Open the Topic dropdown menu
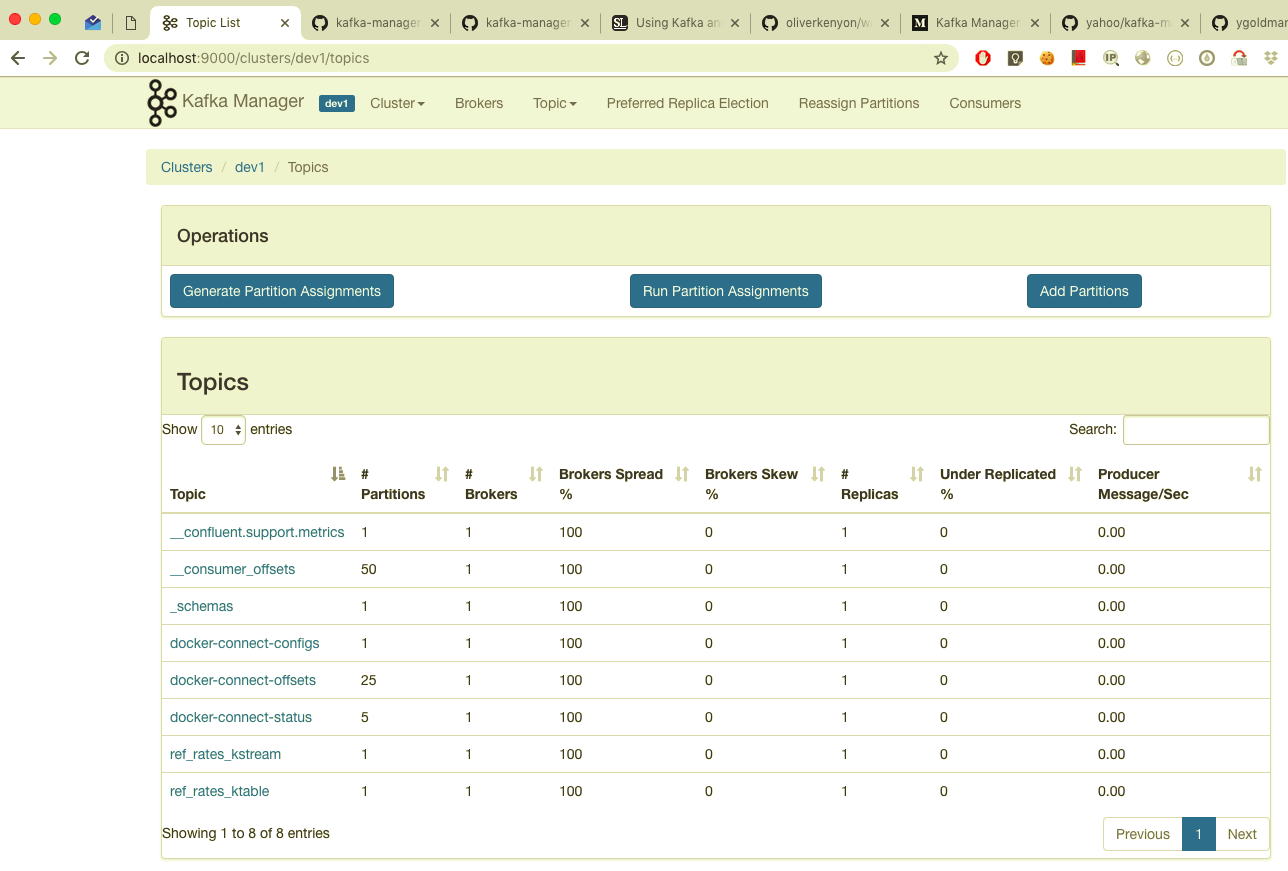The height and width of the screenshot is (871, 1288). 554,103
